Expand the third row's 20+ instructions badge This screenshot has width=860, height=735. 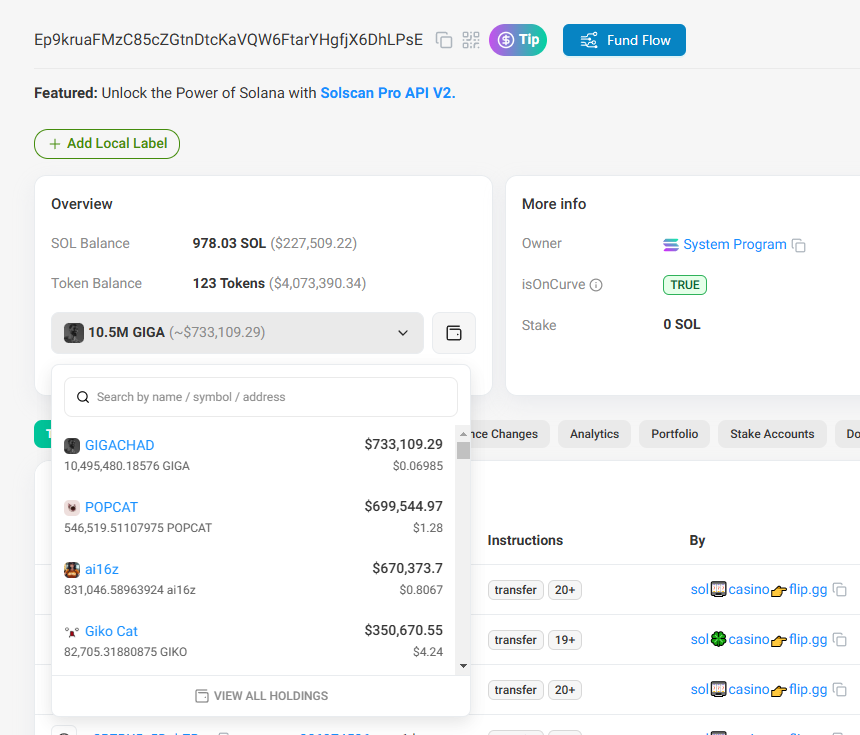565,690
